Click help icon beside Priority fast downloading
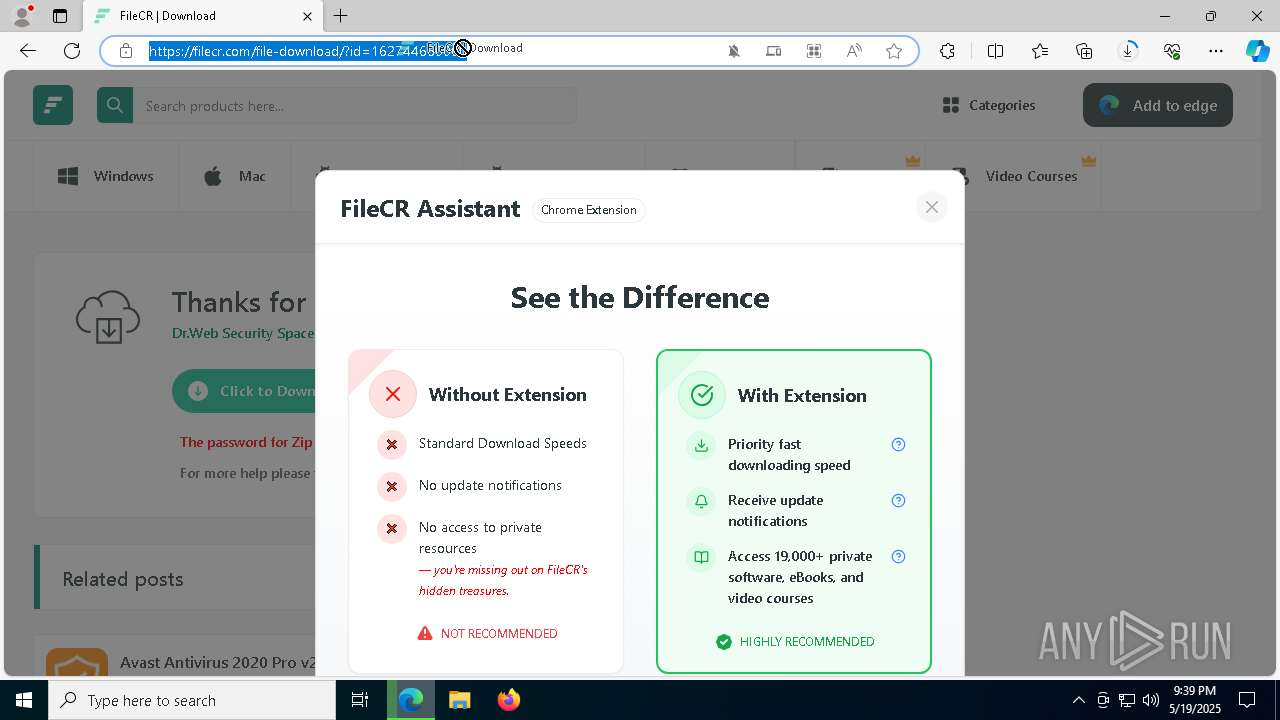This screenshot has height=720, width=1280. click(x=898, y=444)
